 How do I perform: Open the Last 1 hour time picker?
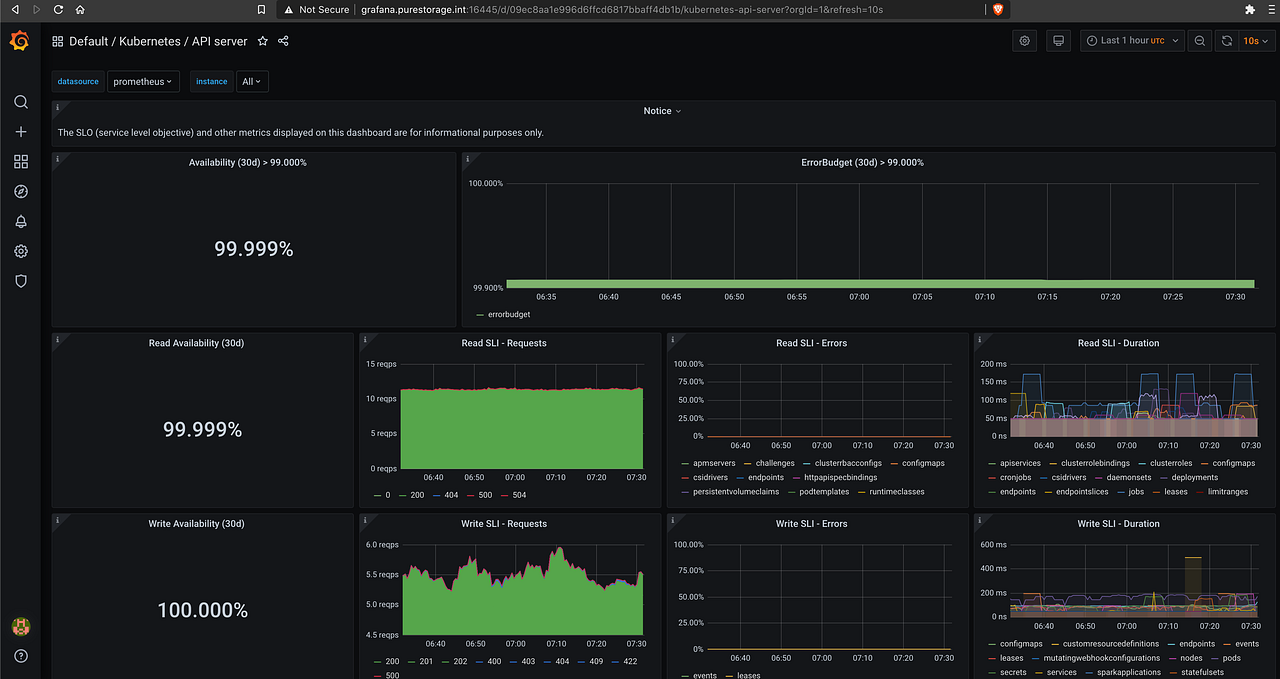click(x=1130, y=40)
